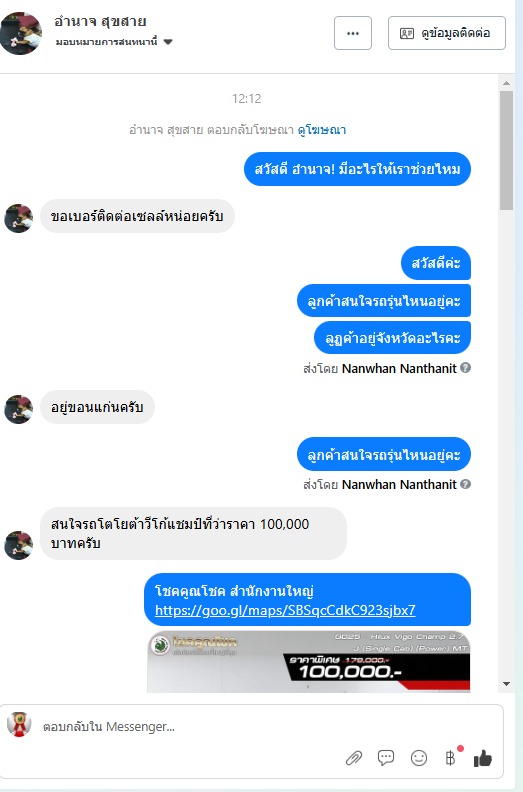Click the help icon beside the first Nanwhan Nanthanit label
Viewport: 523px width, 792px height.
click(x=465, y=368)
